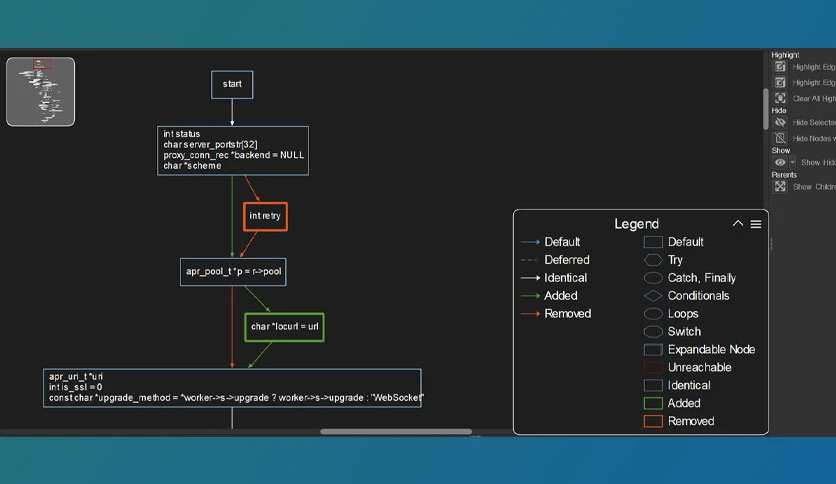Screen dimensions: 836x484
Task: Open the dropdown arrow beside Show Hidden eye
Action: click(792, 163)
